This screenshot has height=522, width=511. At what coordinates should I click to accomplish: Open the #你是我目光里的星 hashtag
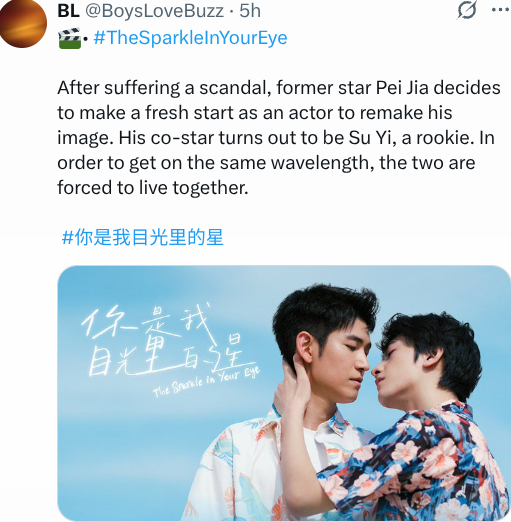click(143, 237)
